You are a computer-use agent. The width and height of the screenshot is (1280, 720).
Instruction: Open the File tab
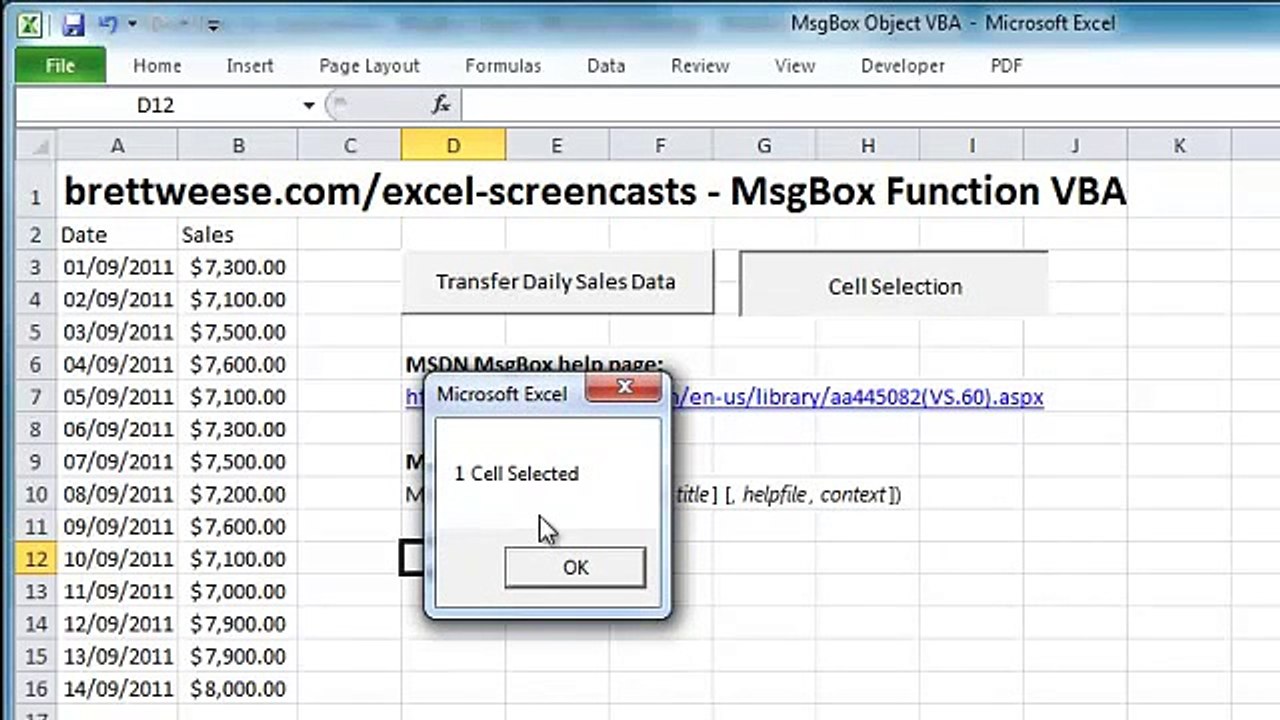[60, 66]
